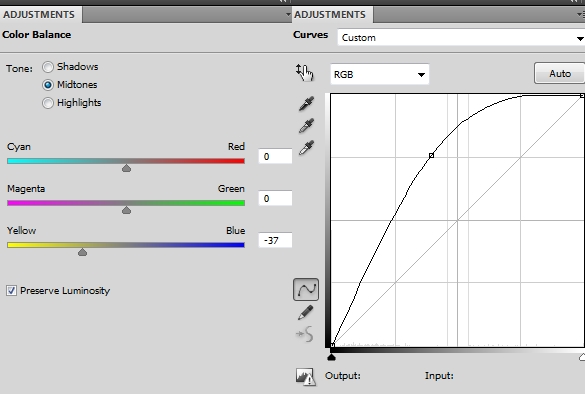The height and width of the screenshot is (394, 585).
Task: Open the RGB channel dropdown
Action: [x=379, y=74]
